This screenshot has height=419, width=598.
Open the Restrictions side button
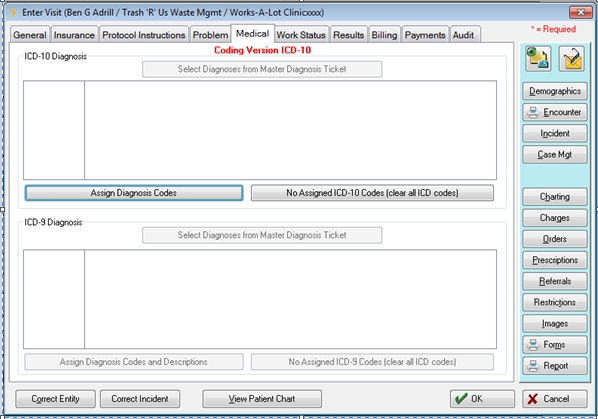555,302
